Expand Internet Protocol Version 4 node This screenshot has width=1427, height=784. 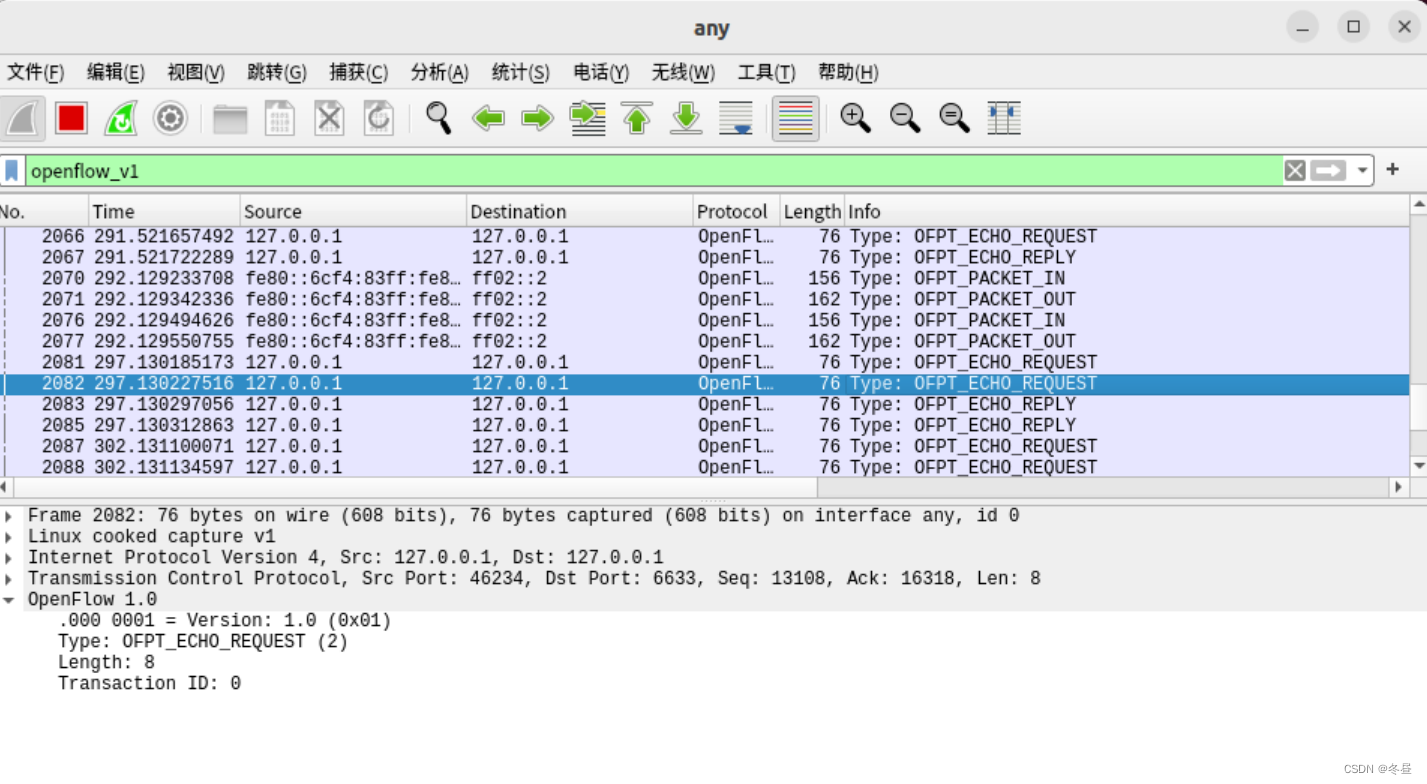pyautogui.click(x=9, y=558)
